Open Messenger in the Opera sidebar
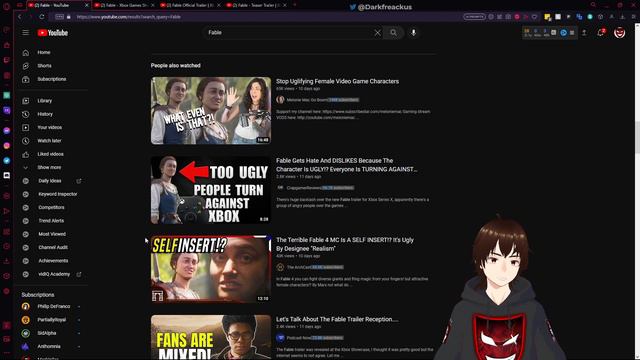640x360 pixels. pos(7,131)
